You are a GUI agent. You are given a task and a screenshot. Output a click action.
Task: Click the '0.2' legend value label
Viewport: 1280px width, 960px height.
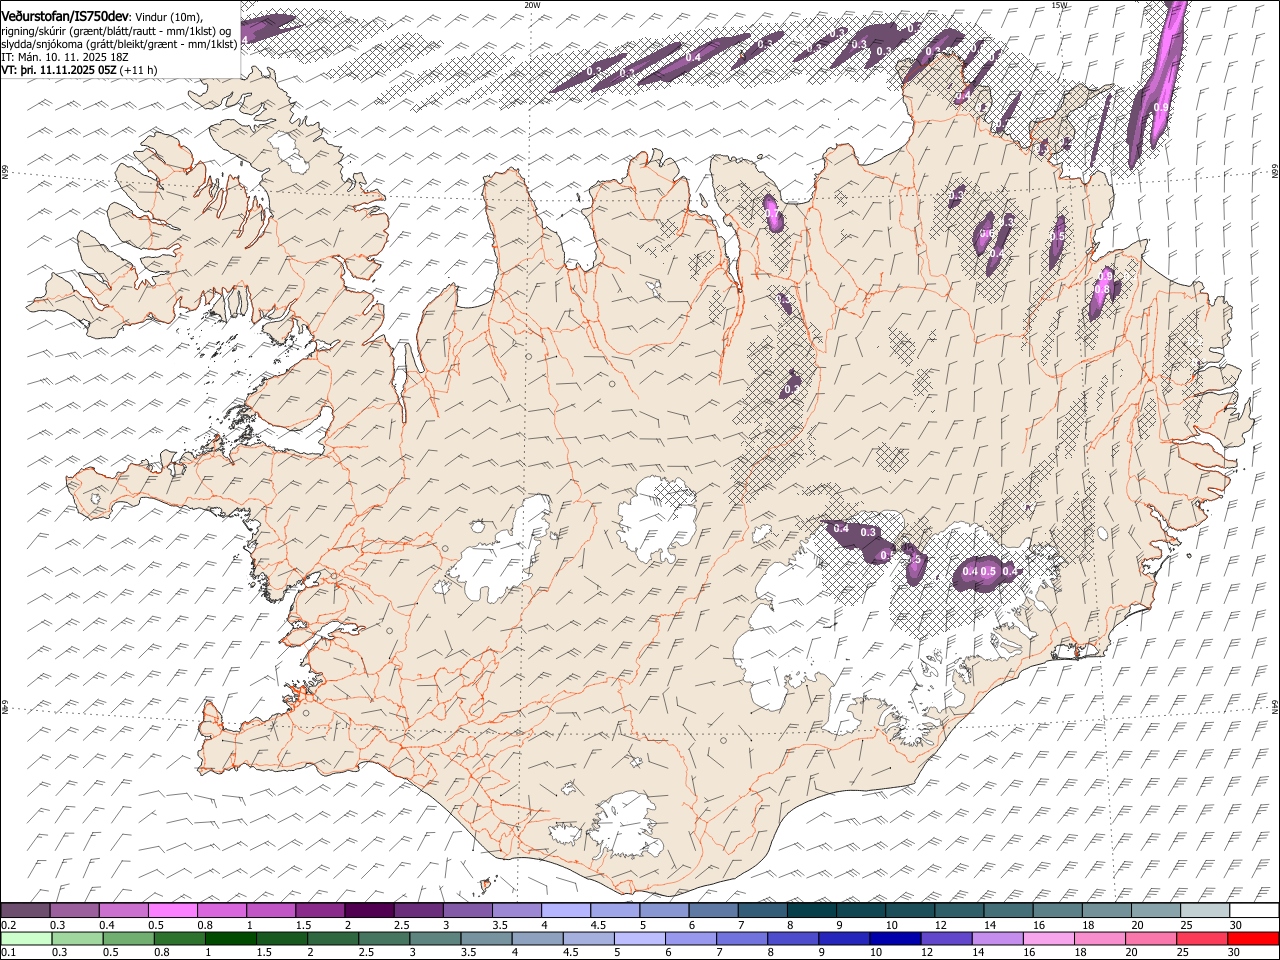pyautogui.click(x=8, y=925)
